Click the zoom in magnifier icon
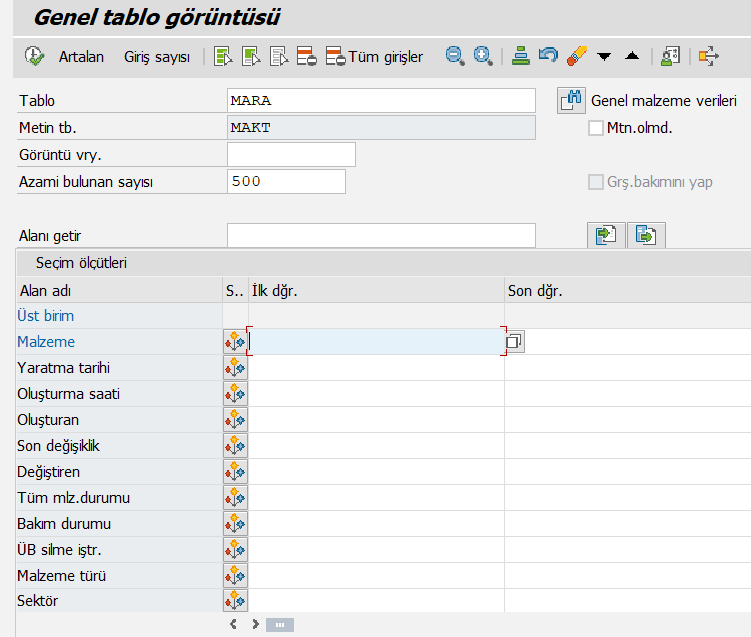This screenshot has height=637, width=751. click(x=483, y=57)
